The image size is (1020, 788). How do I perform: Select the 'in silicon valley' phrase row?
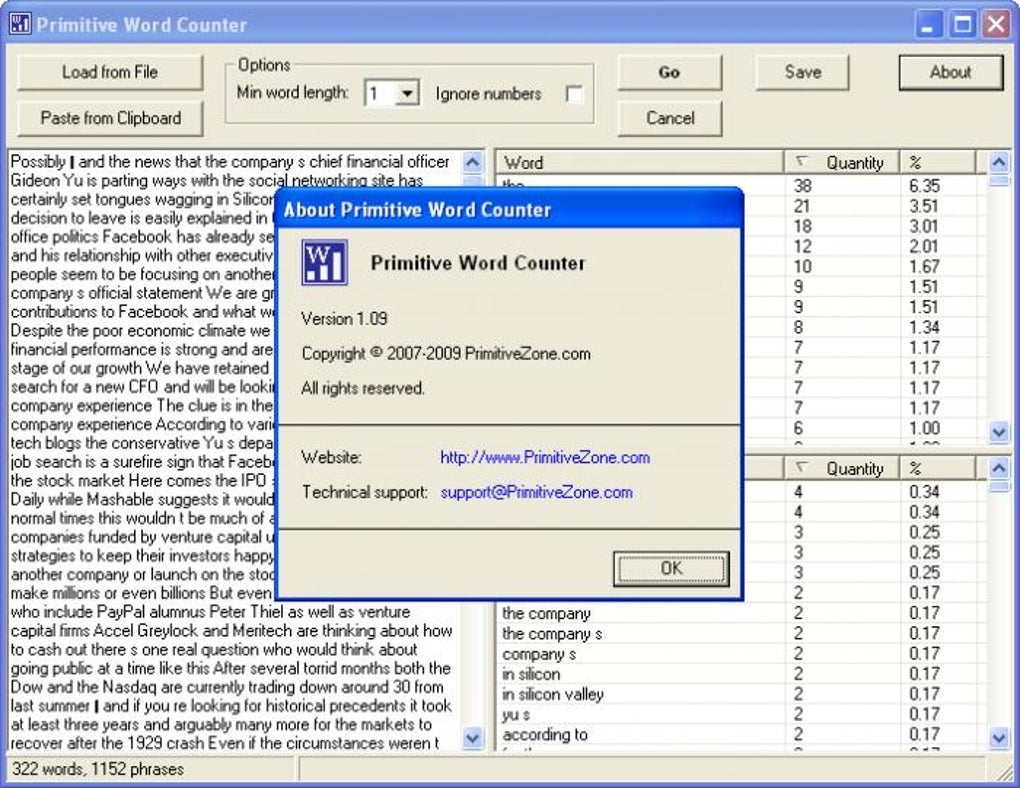(742, 694)
